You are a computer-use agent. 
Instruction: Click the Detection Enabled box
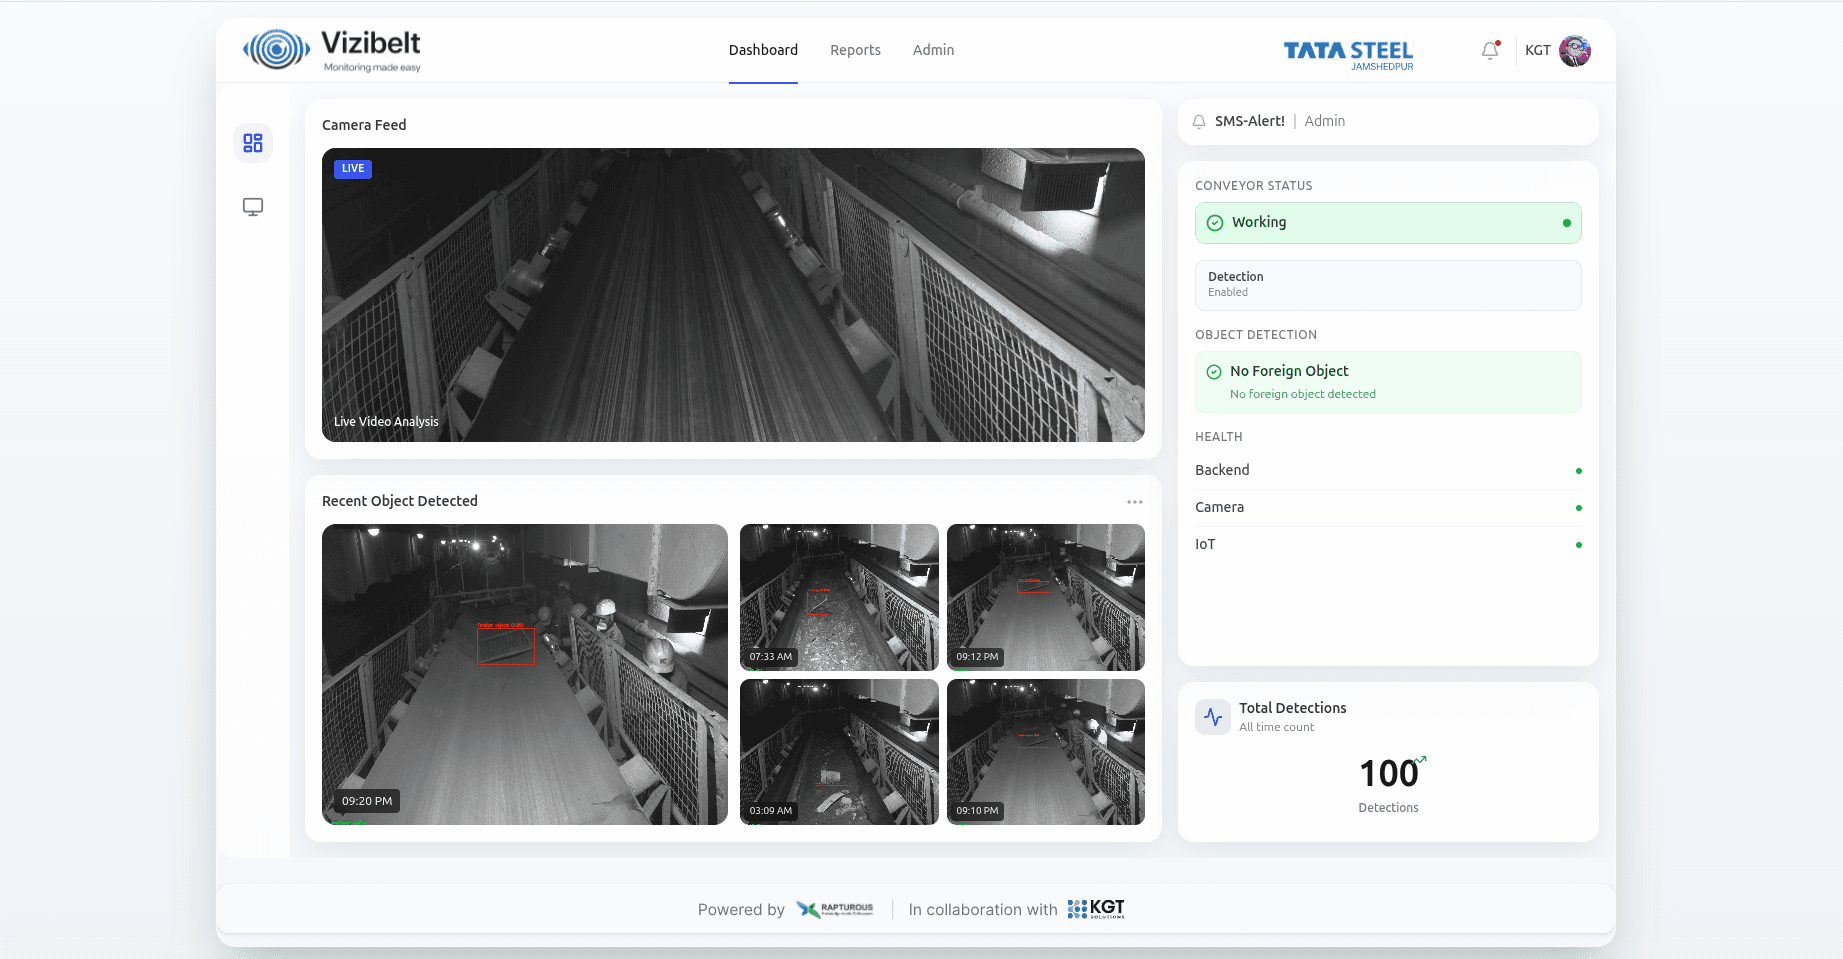(1388, 285)
